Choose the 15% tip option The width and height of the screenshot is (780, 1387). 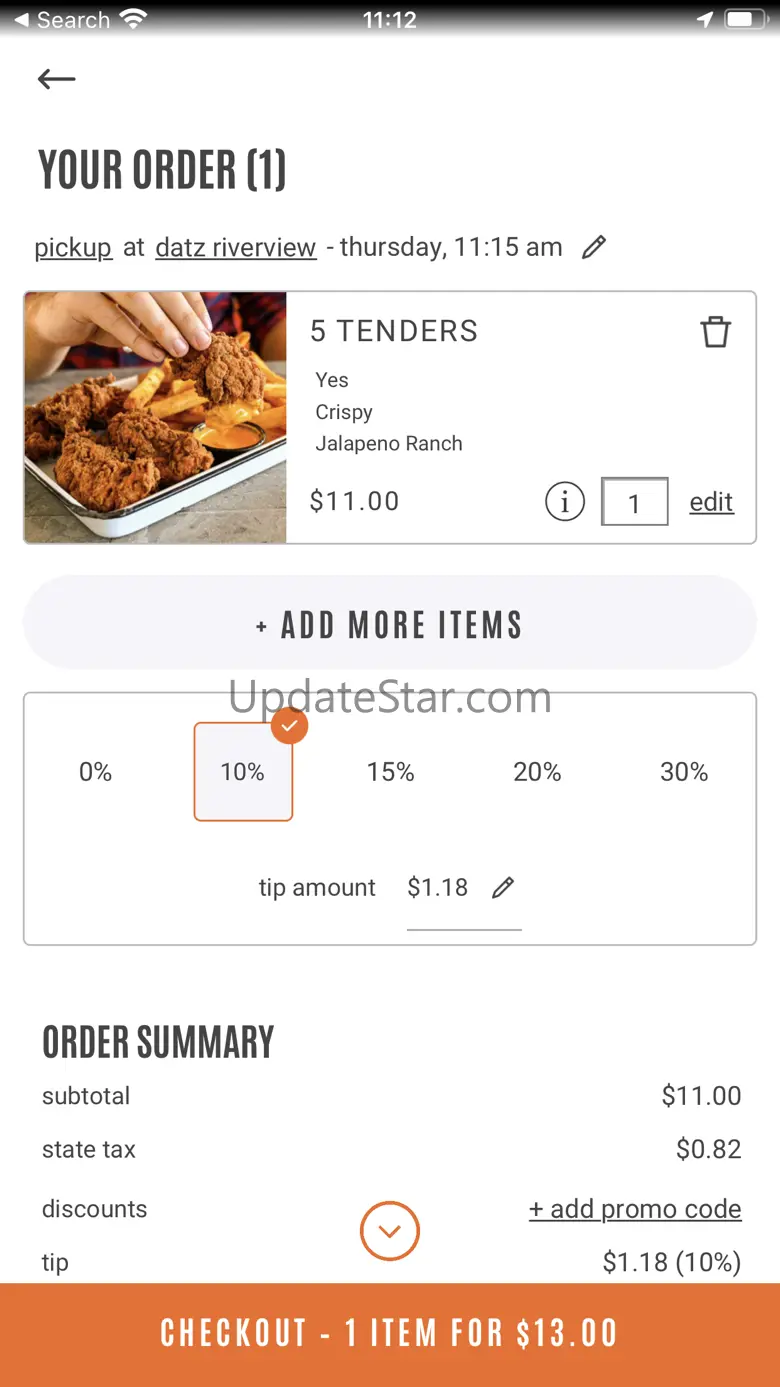tap(390, 772)
